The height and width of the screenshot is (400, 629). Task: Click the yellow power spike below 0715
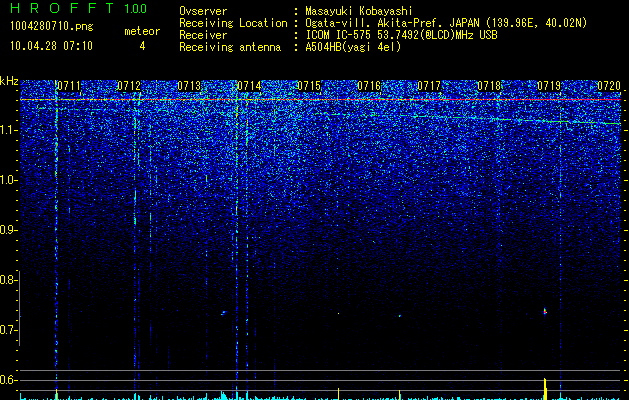click(x=339, y=394)
